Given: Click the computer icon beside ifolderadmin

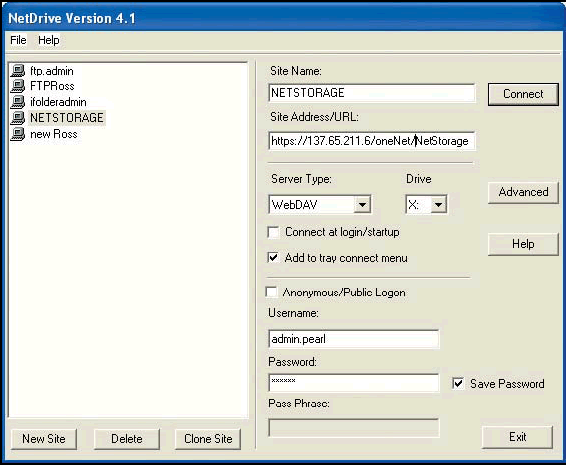Looking at the screenshot, I should click(18, 102).
